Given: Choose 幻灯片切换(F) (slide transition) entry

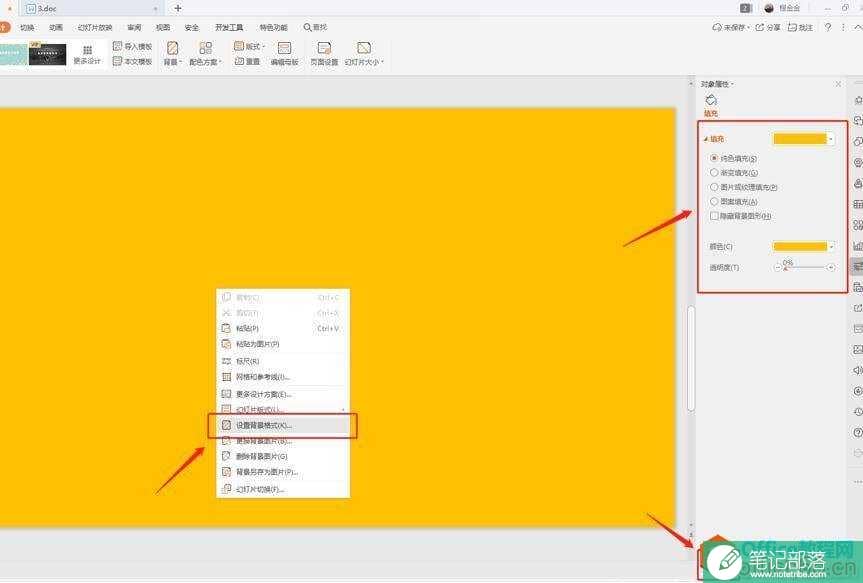Looking at the screenshot, I should click(x=283, y=489).
